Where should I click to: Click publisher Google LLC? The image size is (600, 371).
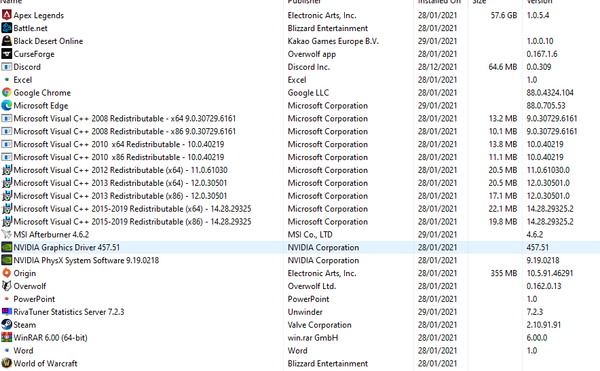click(x=308, y=93)
